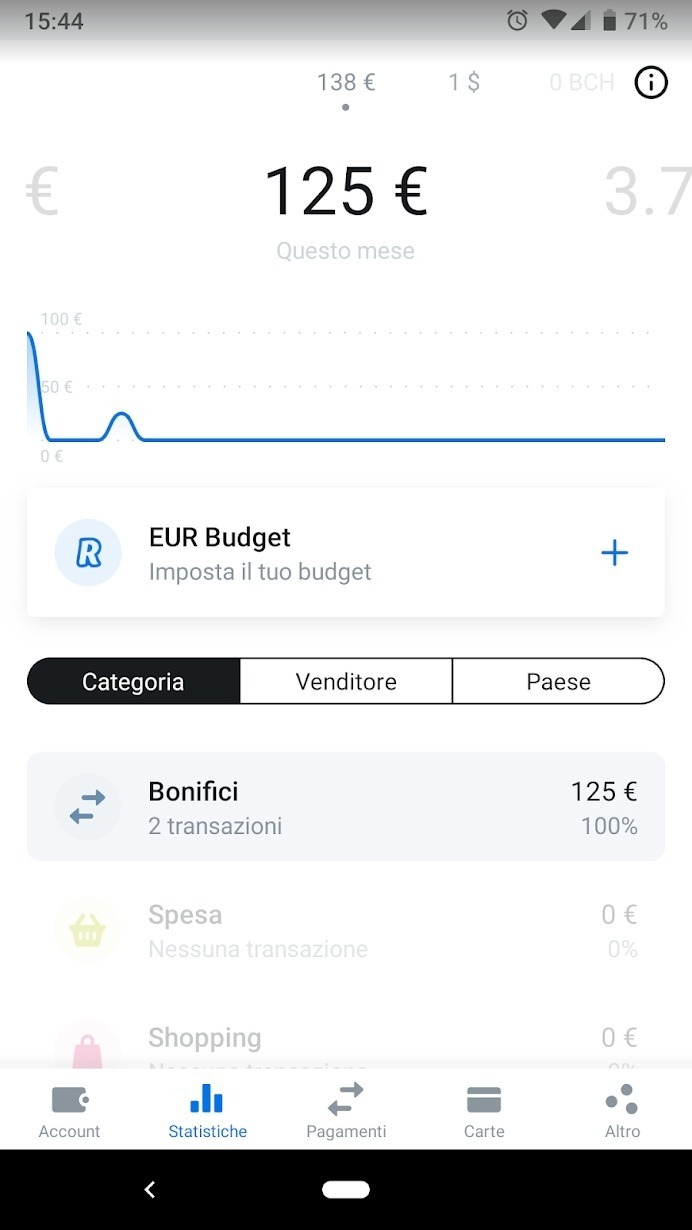Add a budget with the plus icon

click(x=614, y=553)
